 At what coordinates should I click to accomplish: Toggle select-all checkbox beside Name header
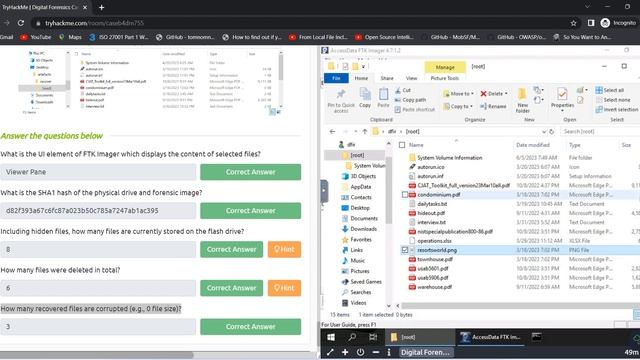(402, 145)
